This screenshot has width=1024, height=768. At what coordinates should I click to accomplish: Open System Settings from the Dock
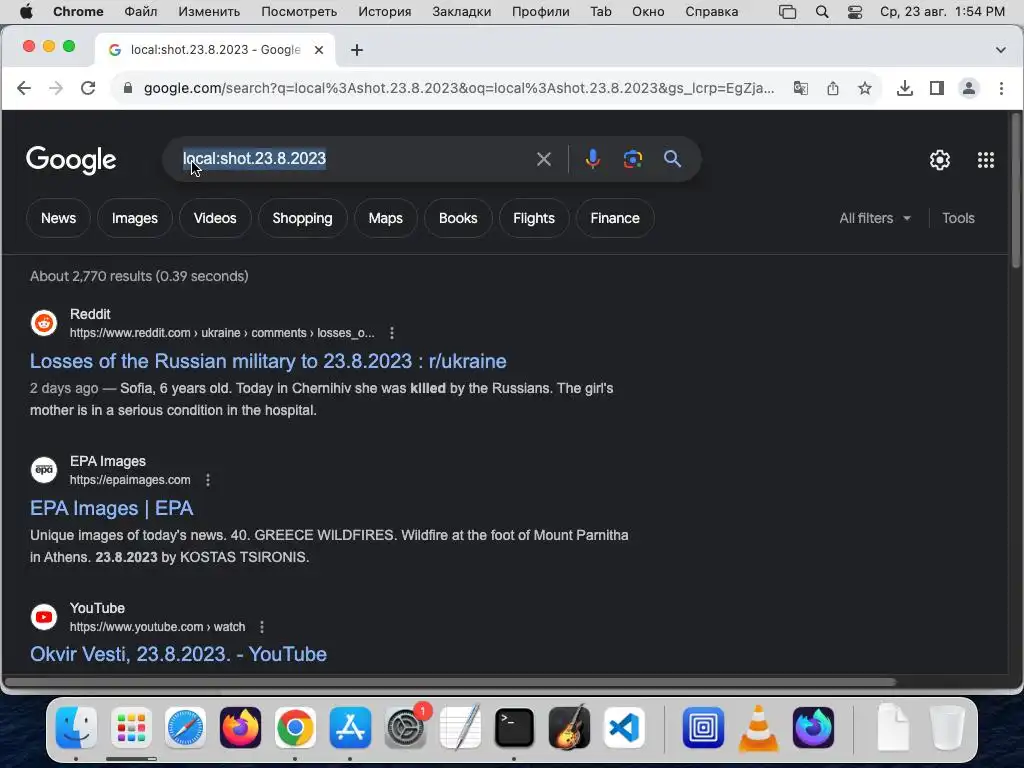pyautogui.click(x=405, y=727)
